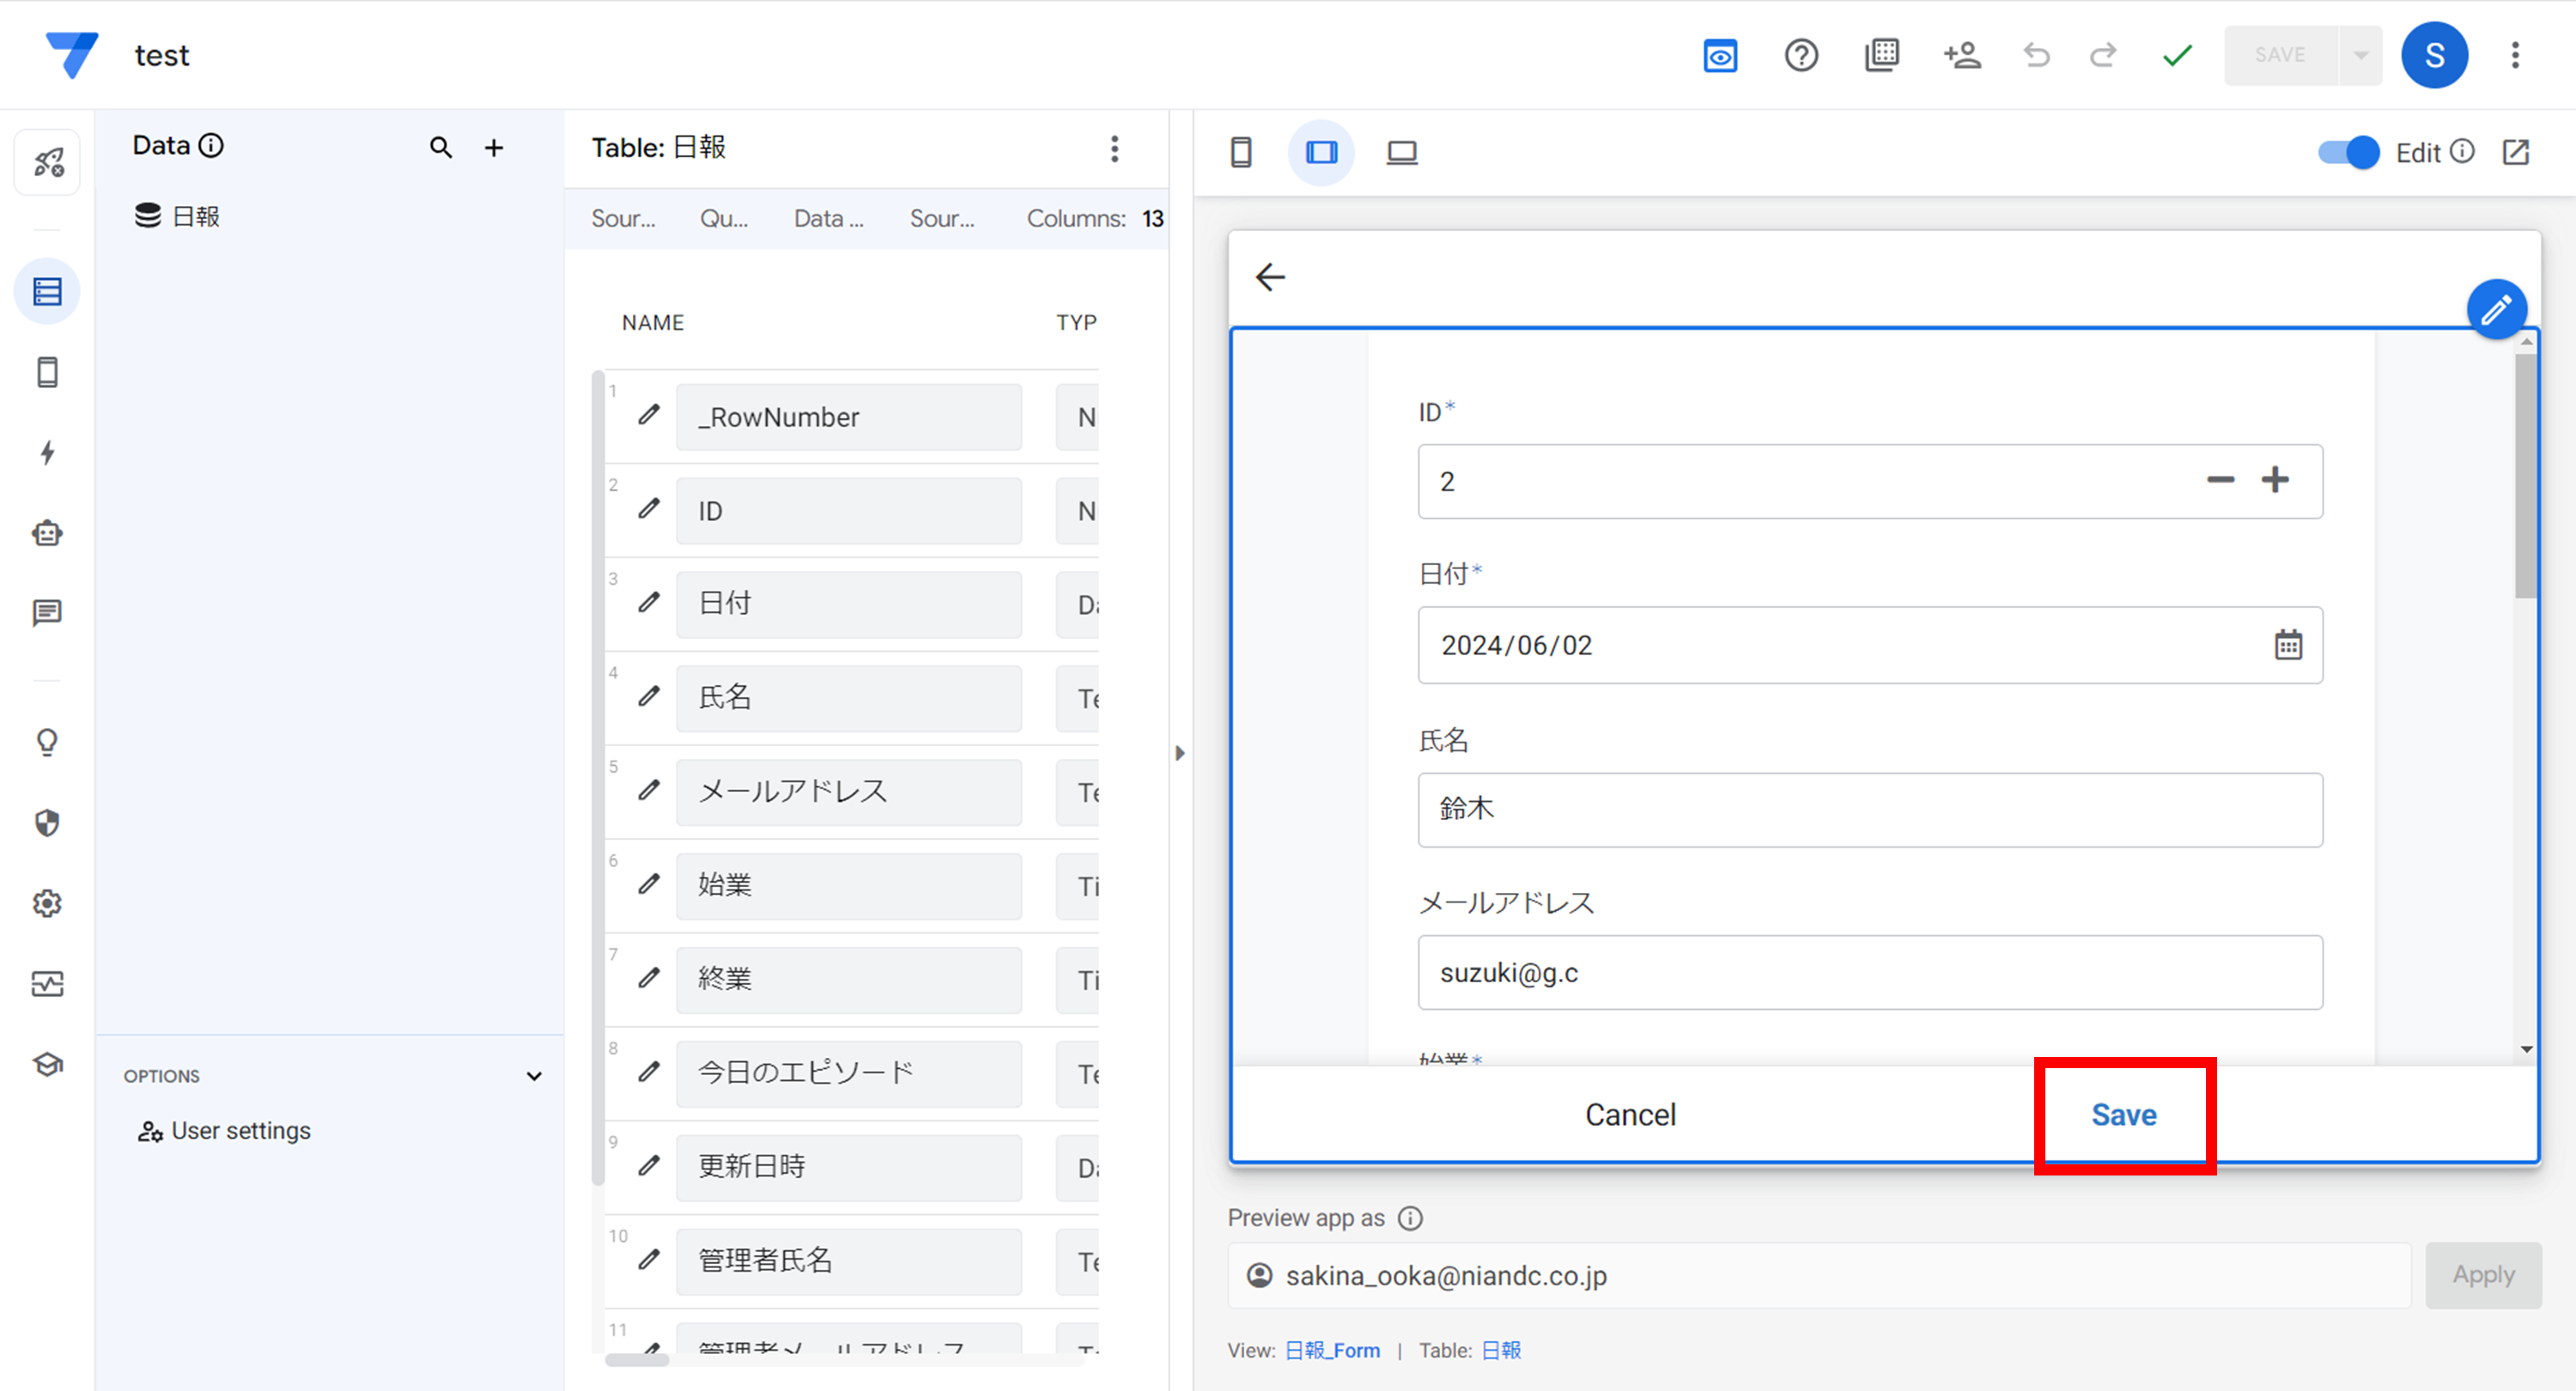Open User settings option
2576x1391 pixels.
[225, 1131]
